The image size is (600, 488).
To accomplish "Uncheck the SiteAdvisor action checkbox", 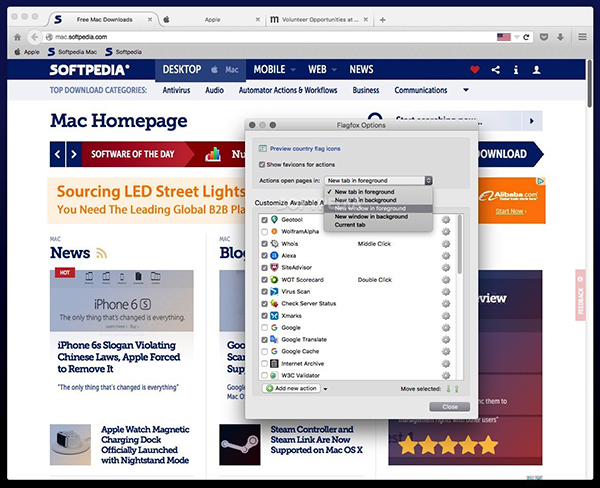I will tap(264, 268).
